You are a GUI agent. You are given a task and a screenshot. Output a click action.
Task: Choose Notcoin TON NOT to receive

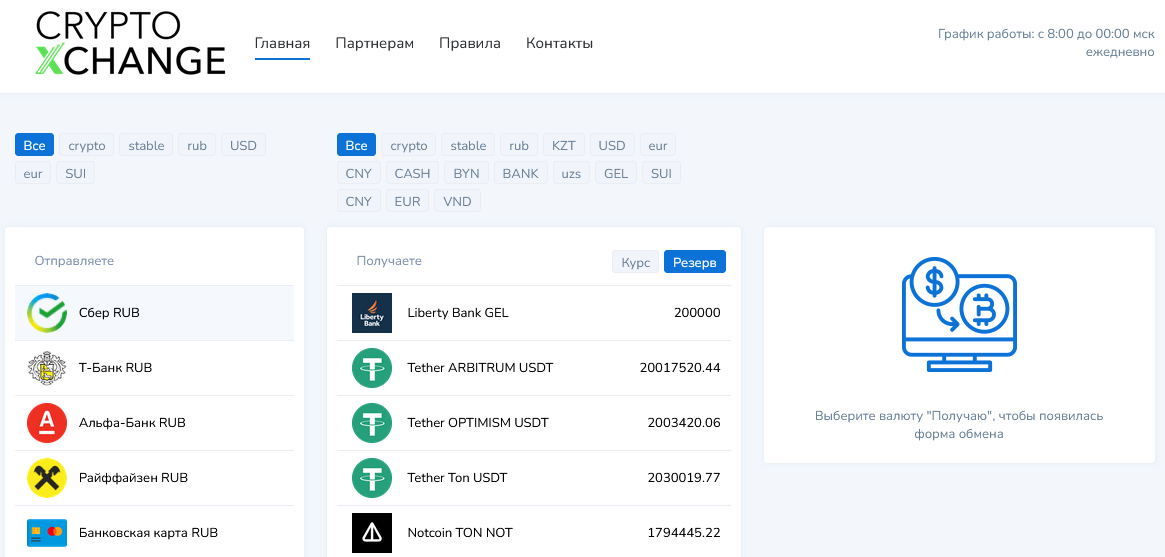point(534,532)
